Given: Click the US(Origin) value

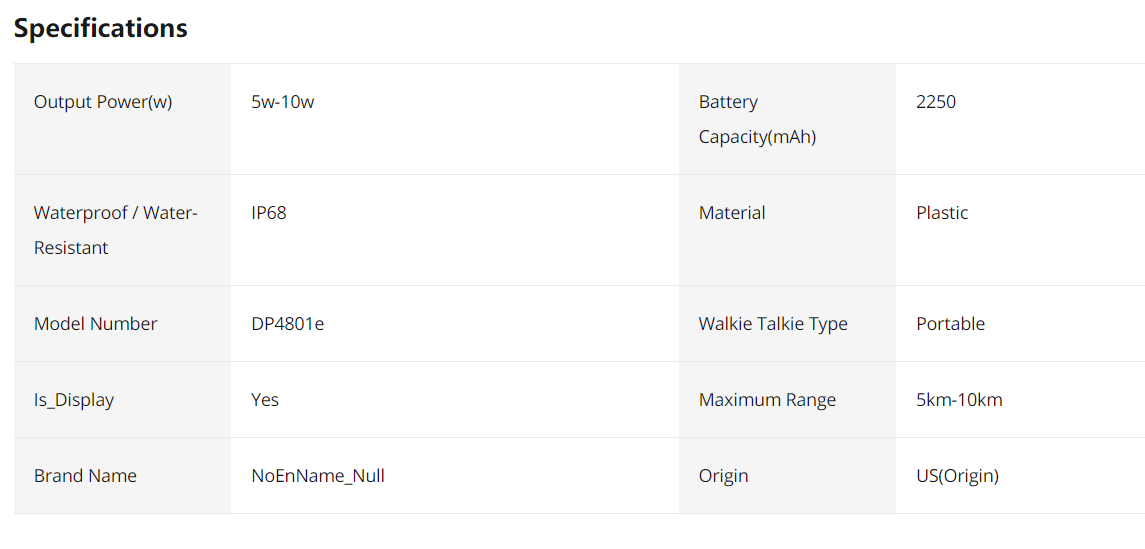Looking at the screenshot, I should [957, 476].
